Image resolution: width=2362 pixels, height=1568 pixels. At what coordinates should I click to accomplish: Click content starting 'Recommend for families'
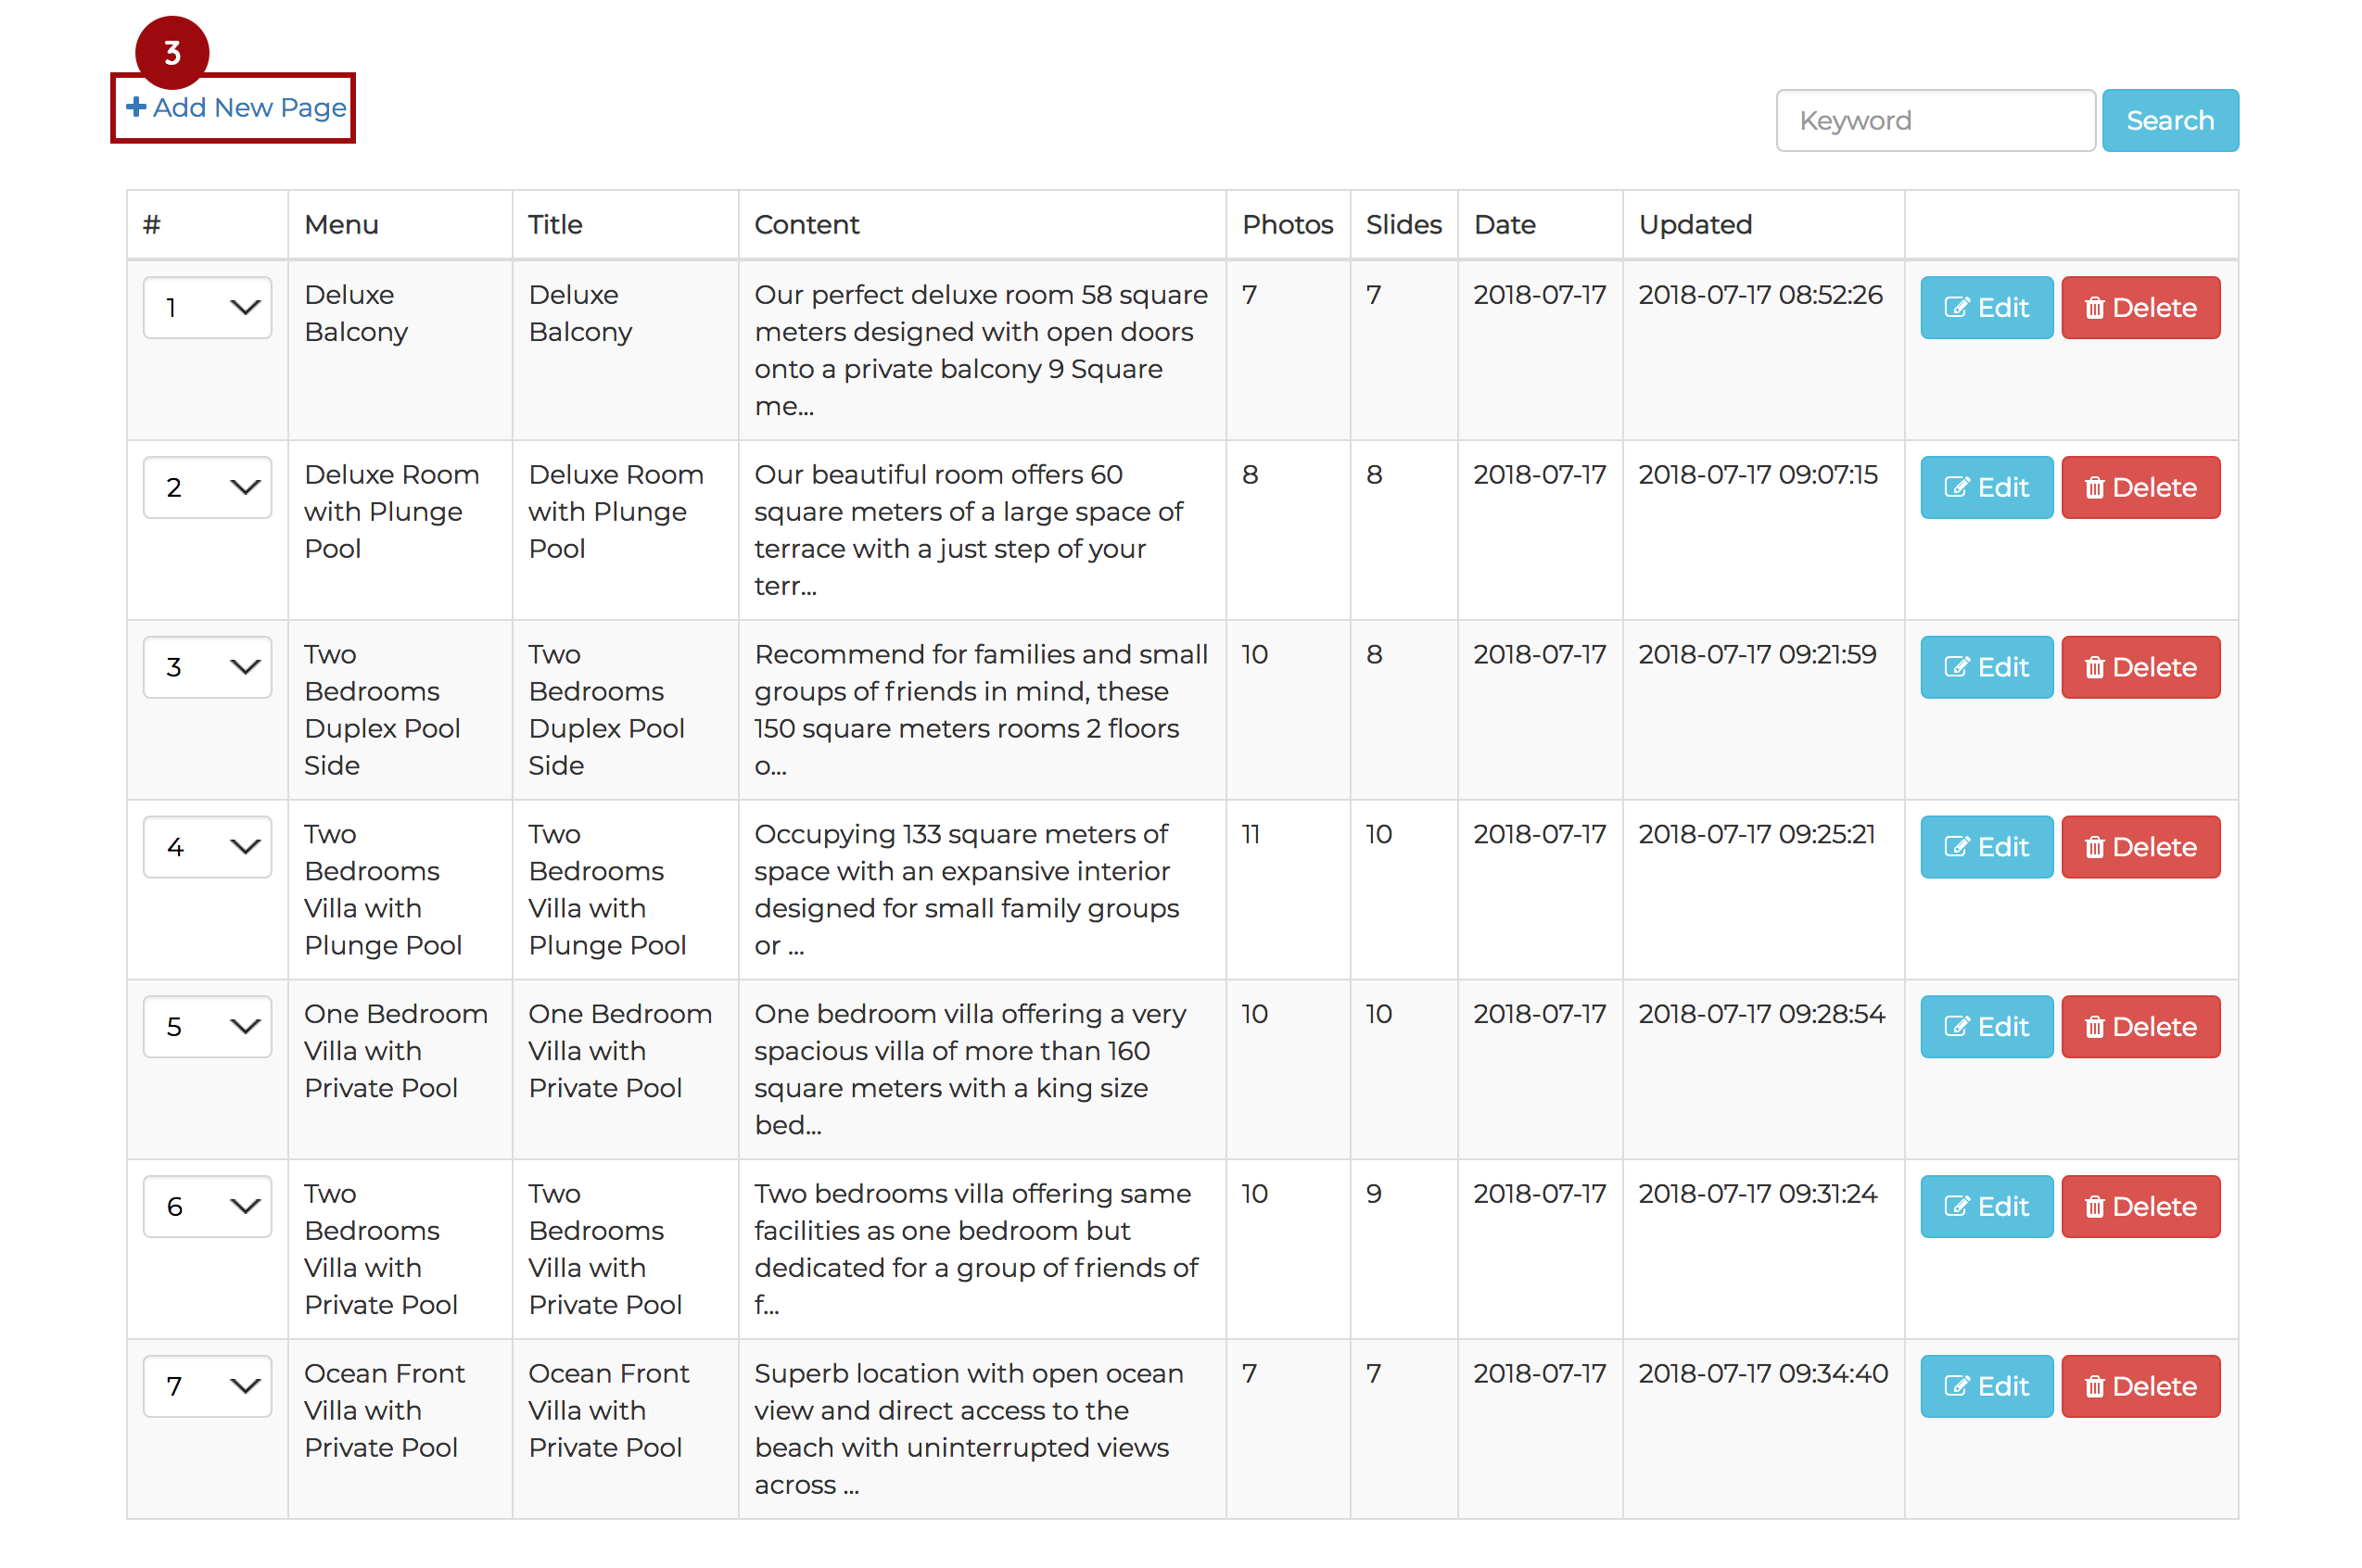coord(981,710)
